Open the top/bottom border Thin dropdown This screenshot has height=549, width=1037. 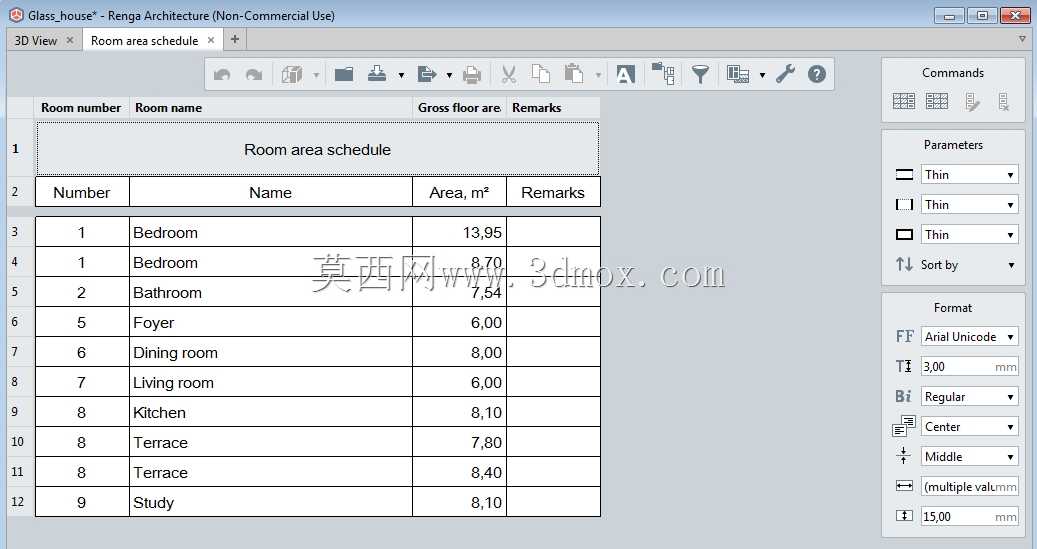(969, 175)
